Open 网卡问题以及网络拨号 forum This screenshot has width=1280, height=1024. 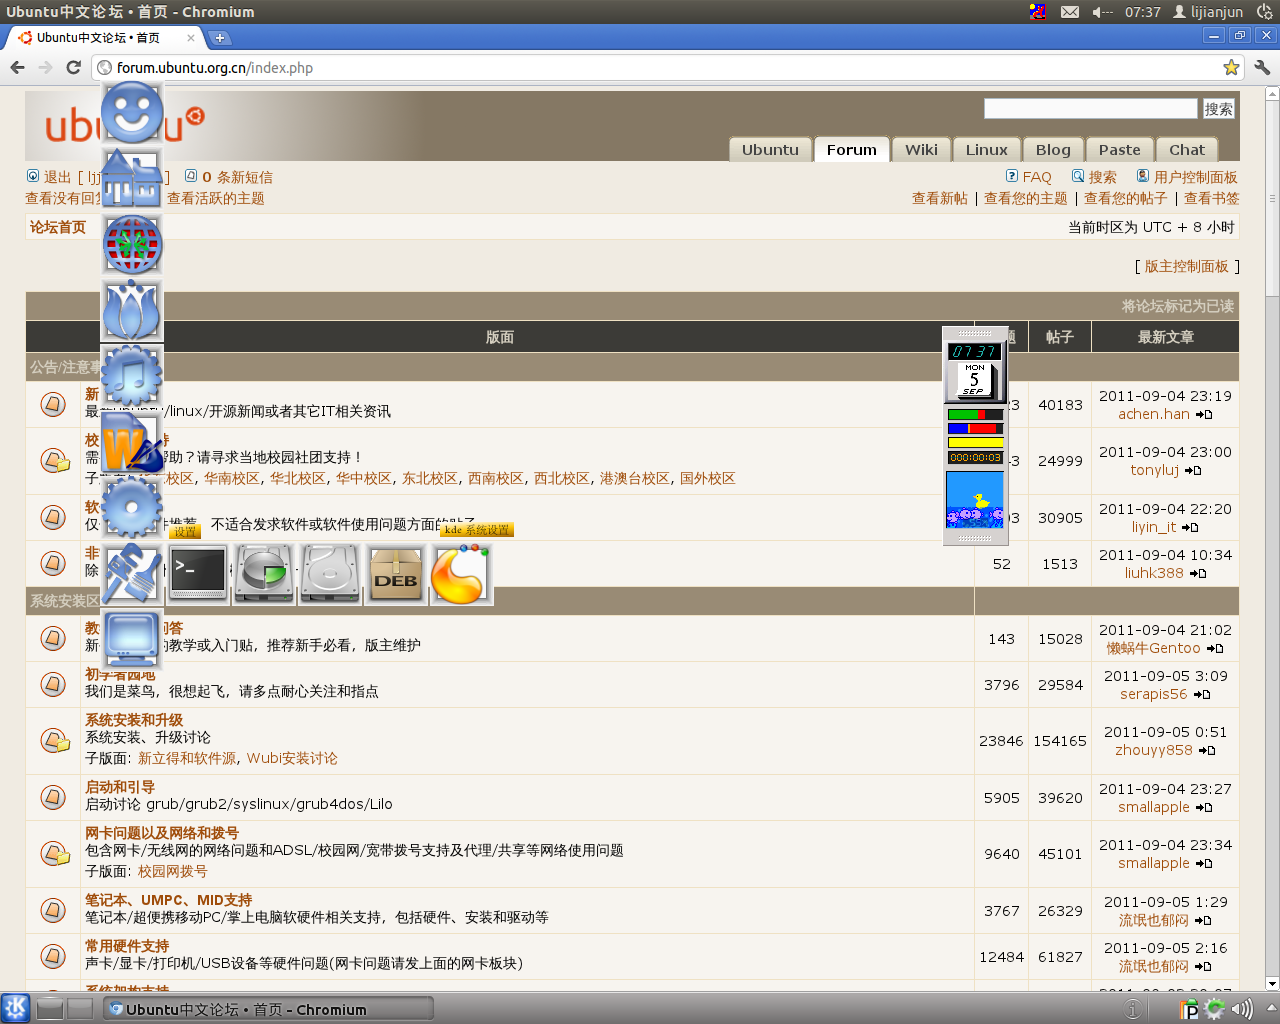(x=162, y=833)
